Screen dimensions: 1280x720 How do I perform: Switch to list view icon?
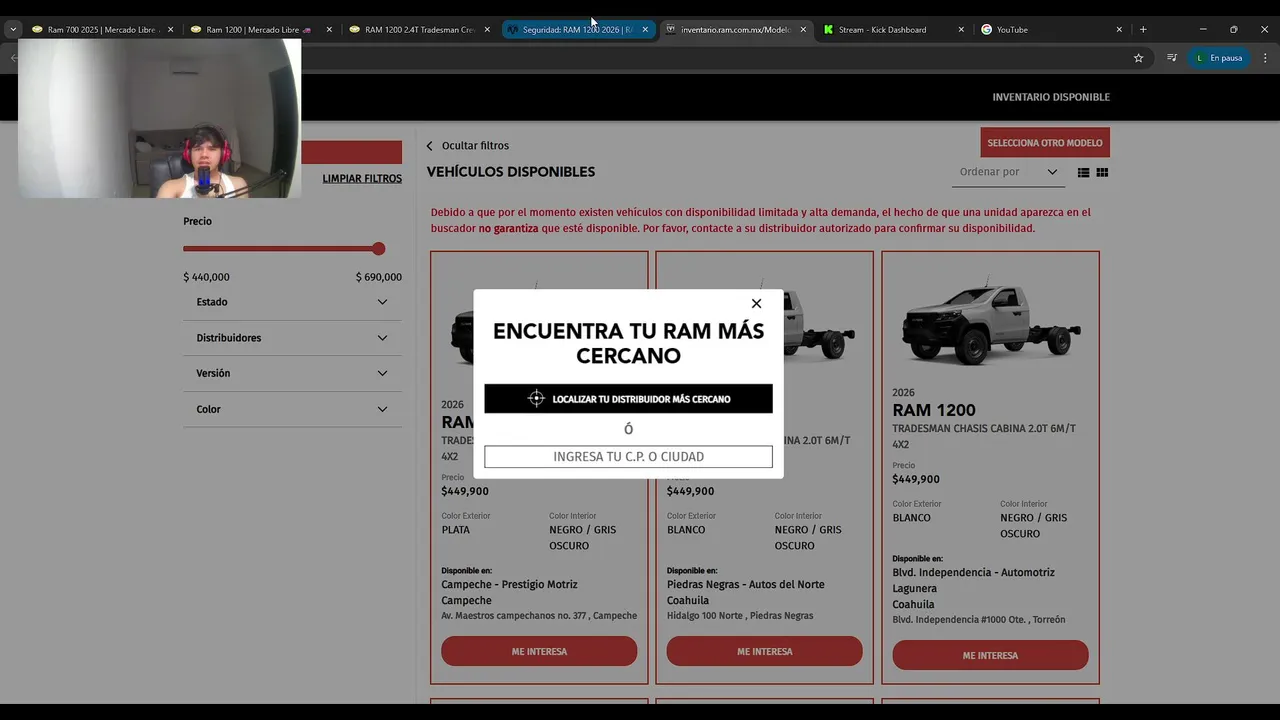(1083, 173)
